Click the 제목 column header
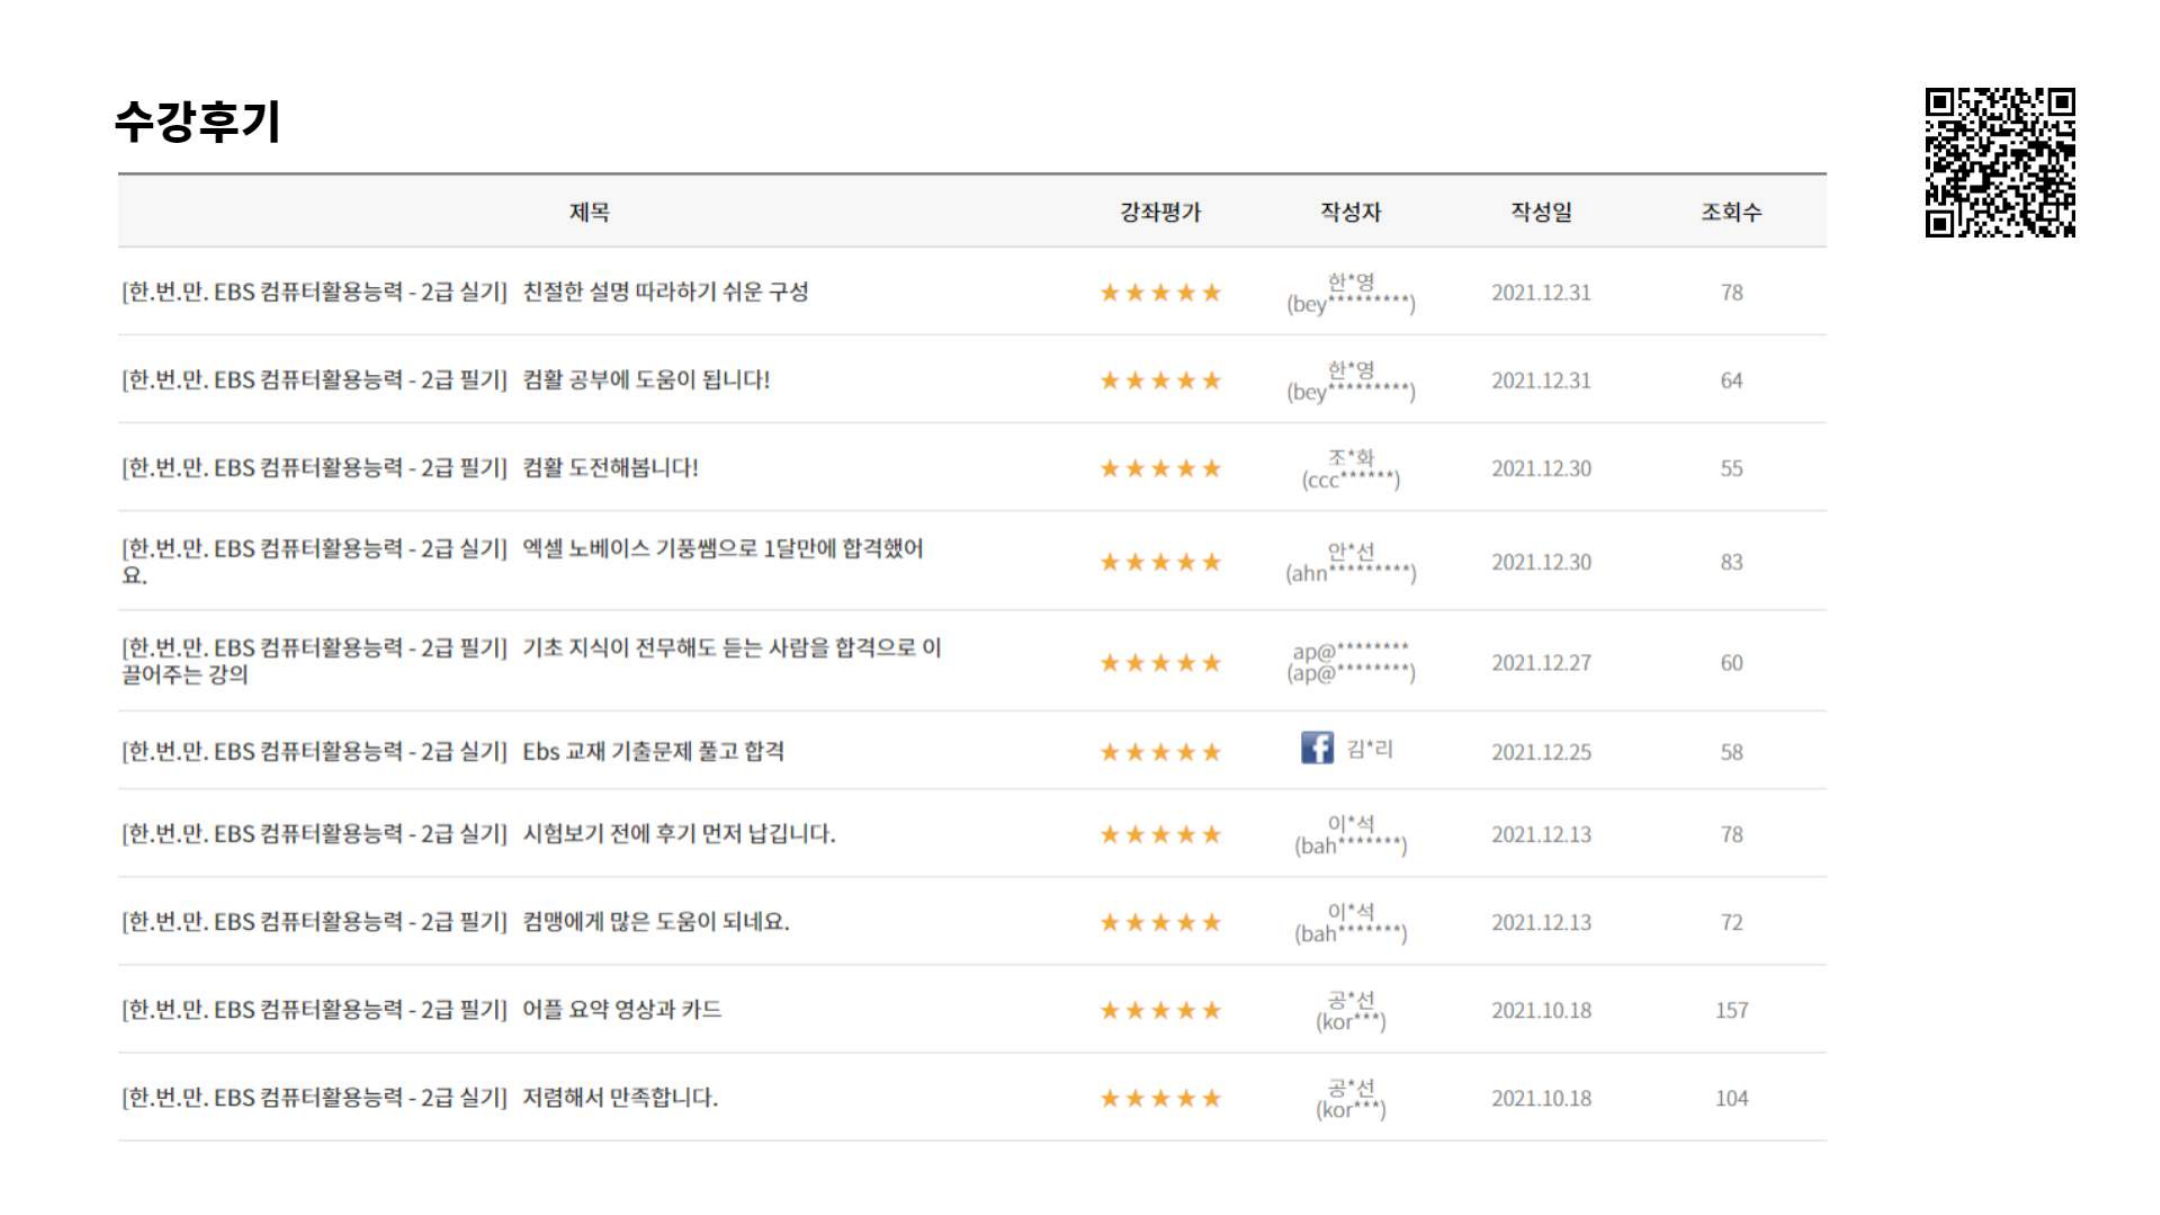 [x=589, y=212]
